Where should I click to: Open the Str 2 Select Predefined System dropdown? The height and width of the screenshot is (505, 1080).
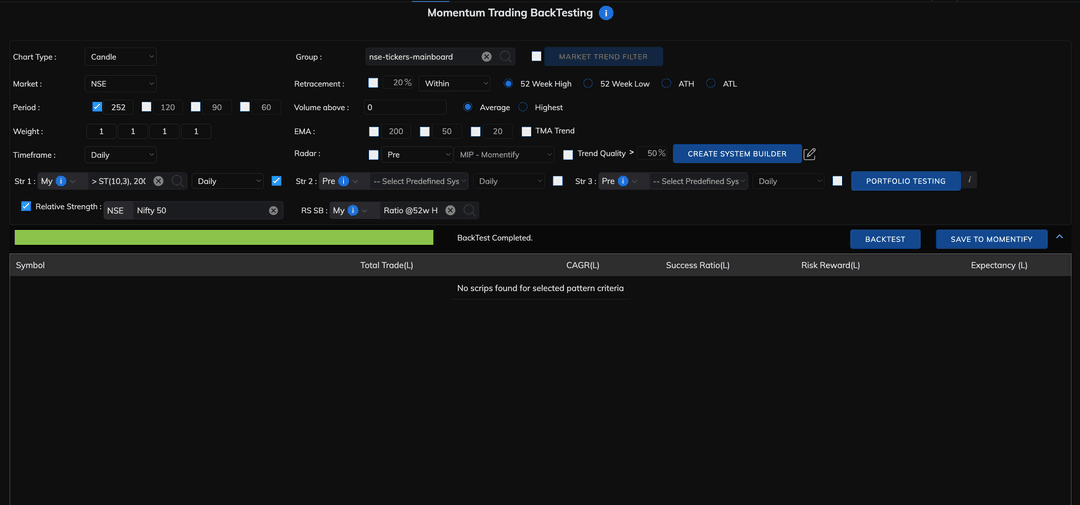(x=419, y=181)
